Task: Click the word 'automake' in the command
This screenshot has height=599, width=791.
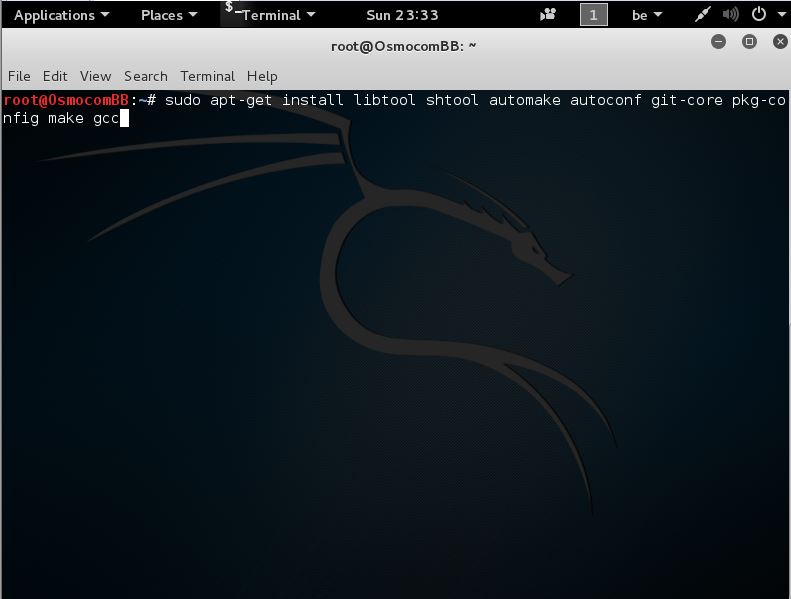Action: [x=525, y=100]
